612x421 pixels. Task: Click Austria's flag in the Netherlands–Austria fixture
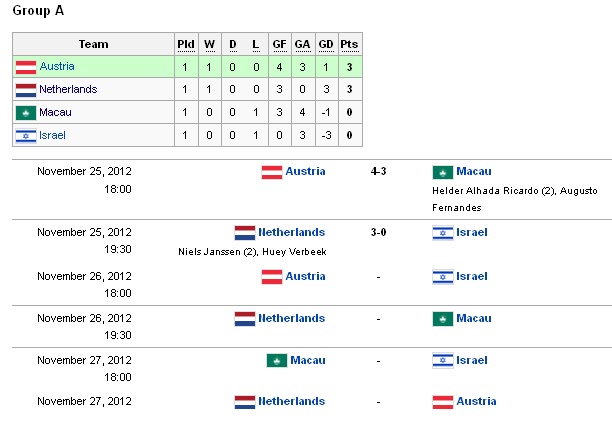(x=442, y=402)
